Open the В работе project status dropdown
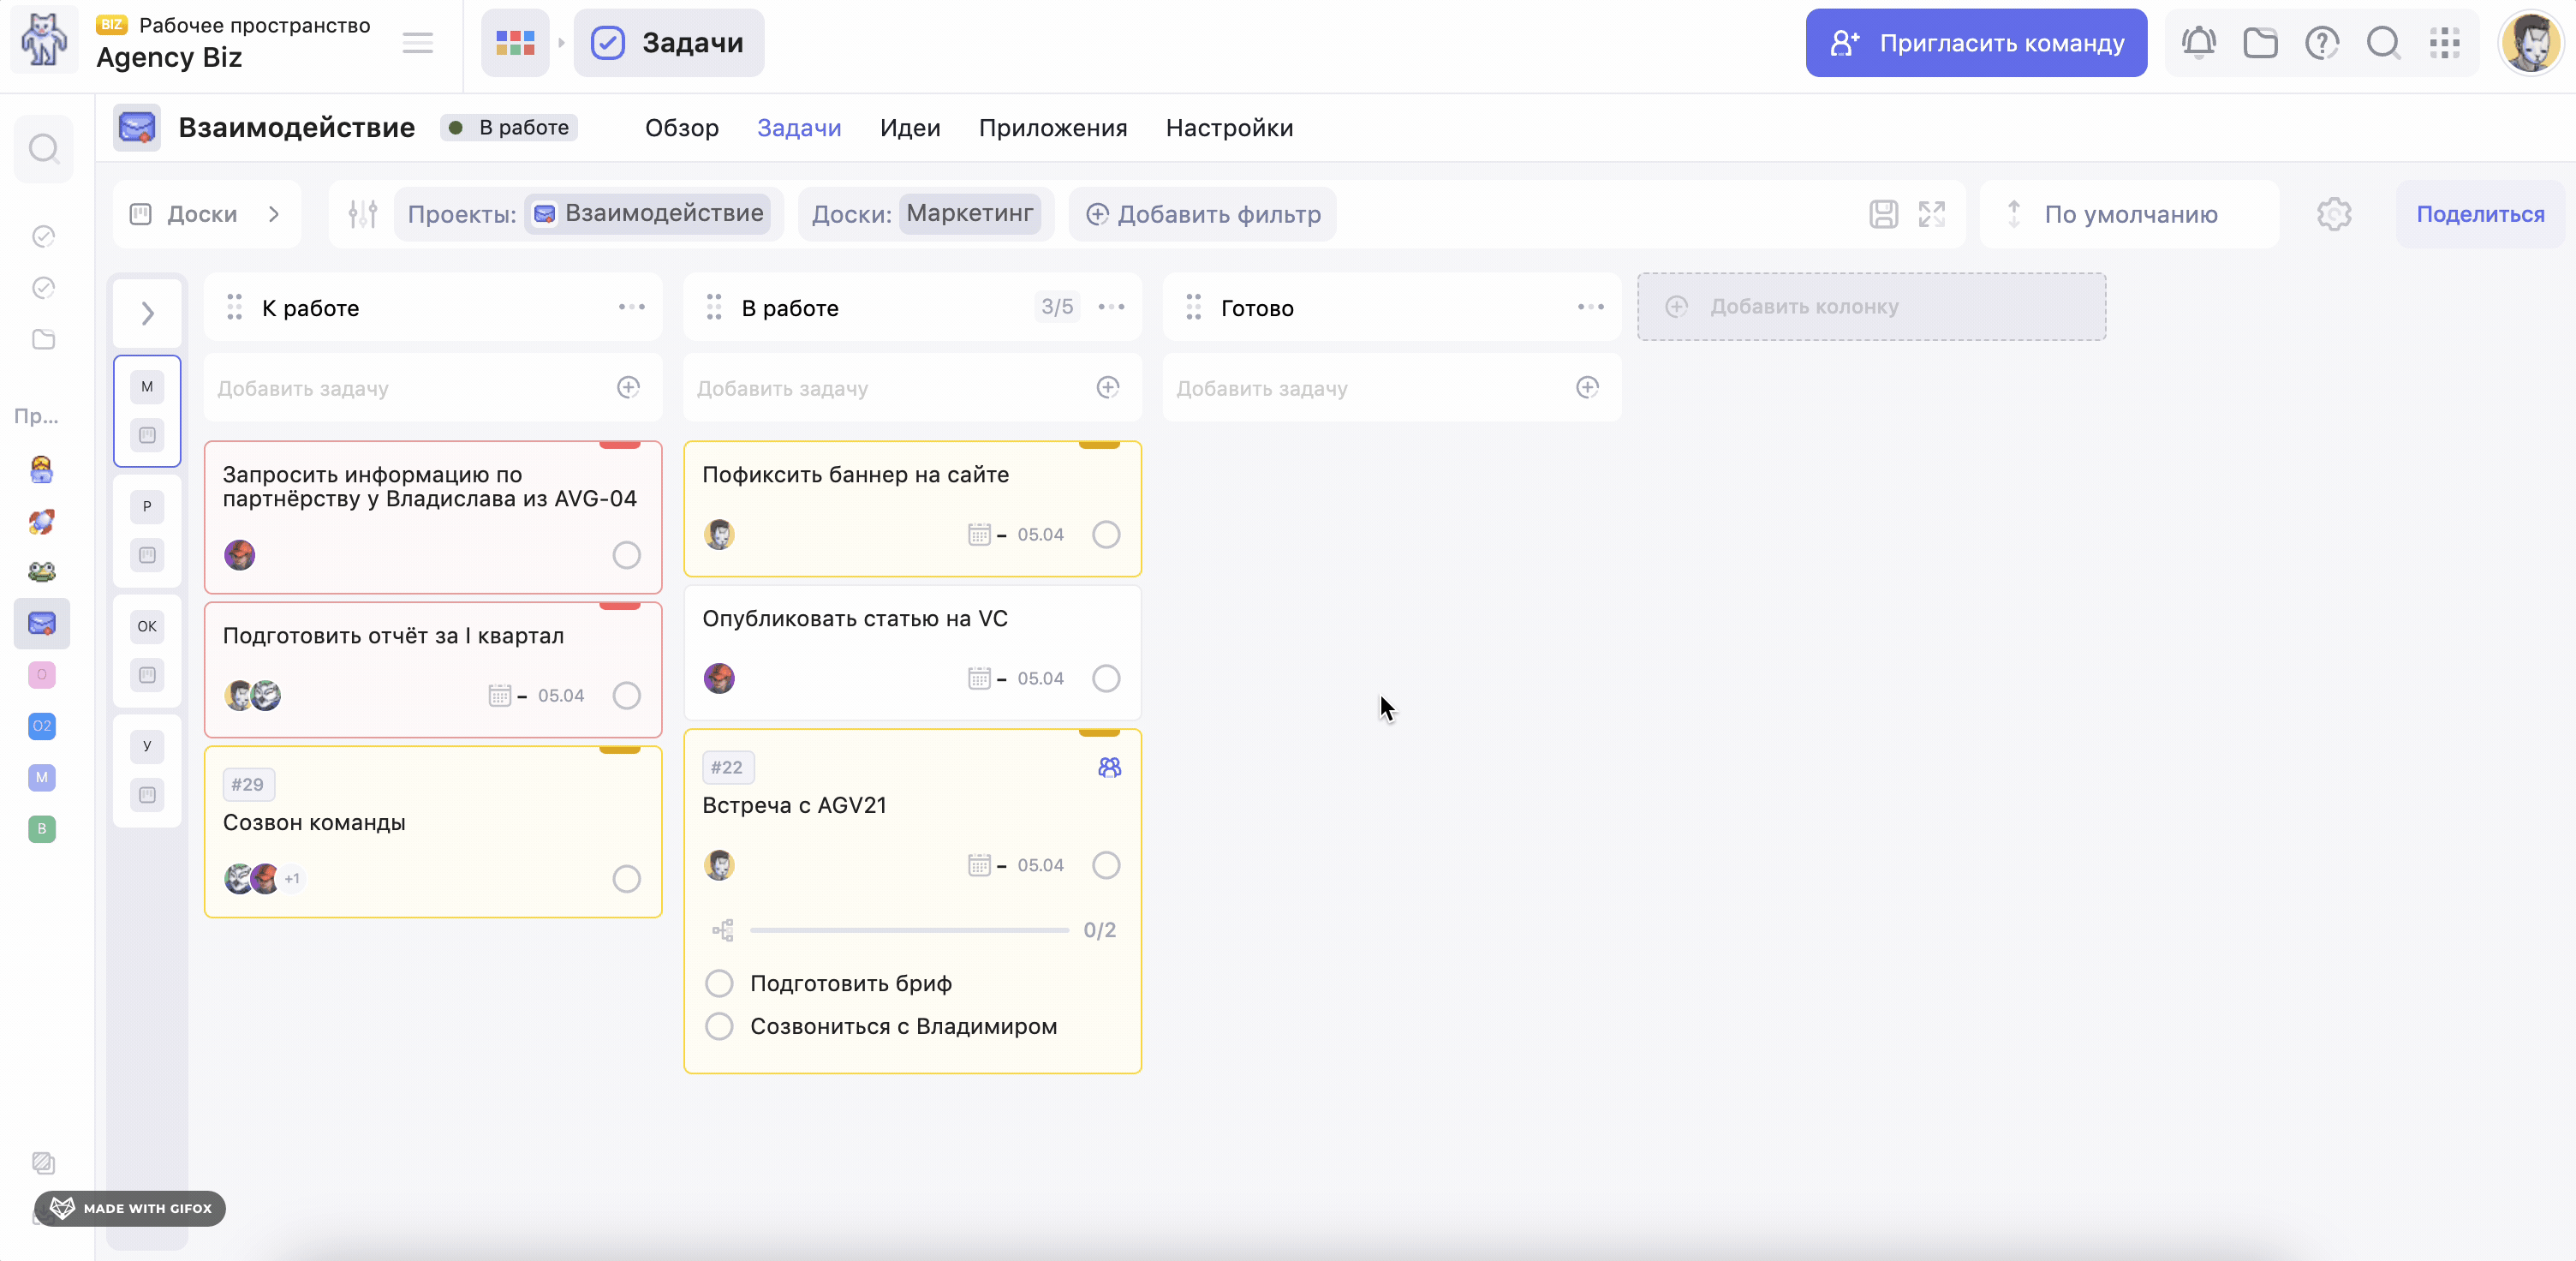2576x1261 pixels. click(509, 128)
